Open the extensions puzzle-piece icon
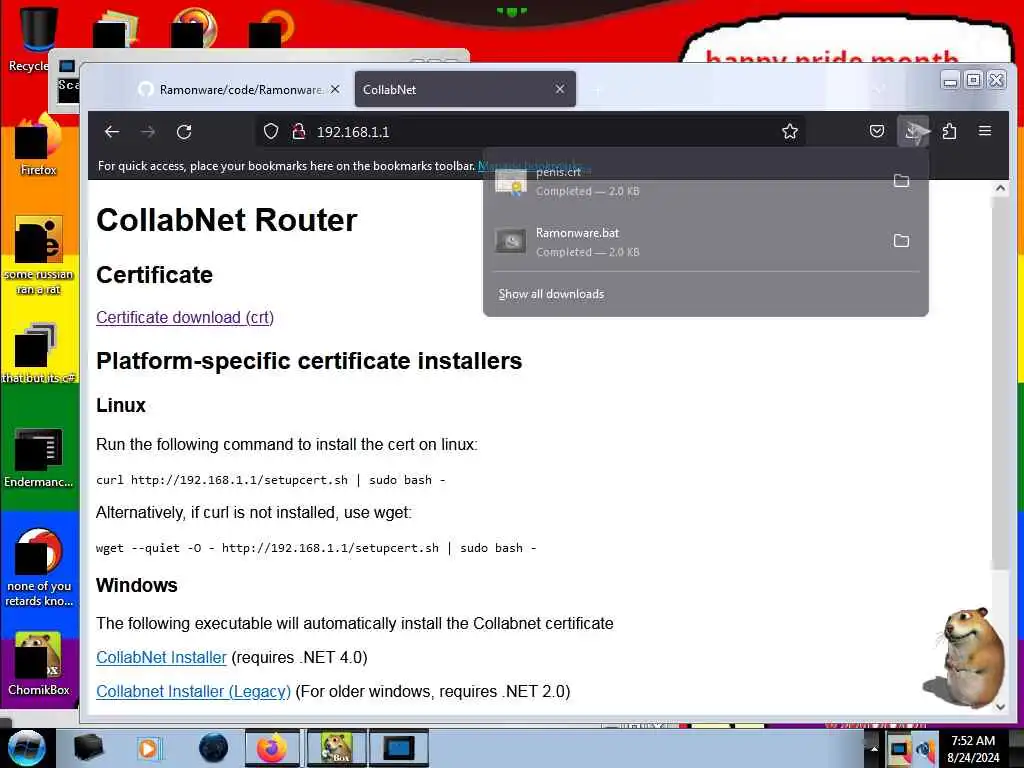 click(x=950, y=132)
